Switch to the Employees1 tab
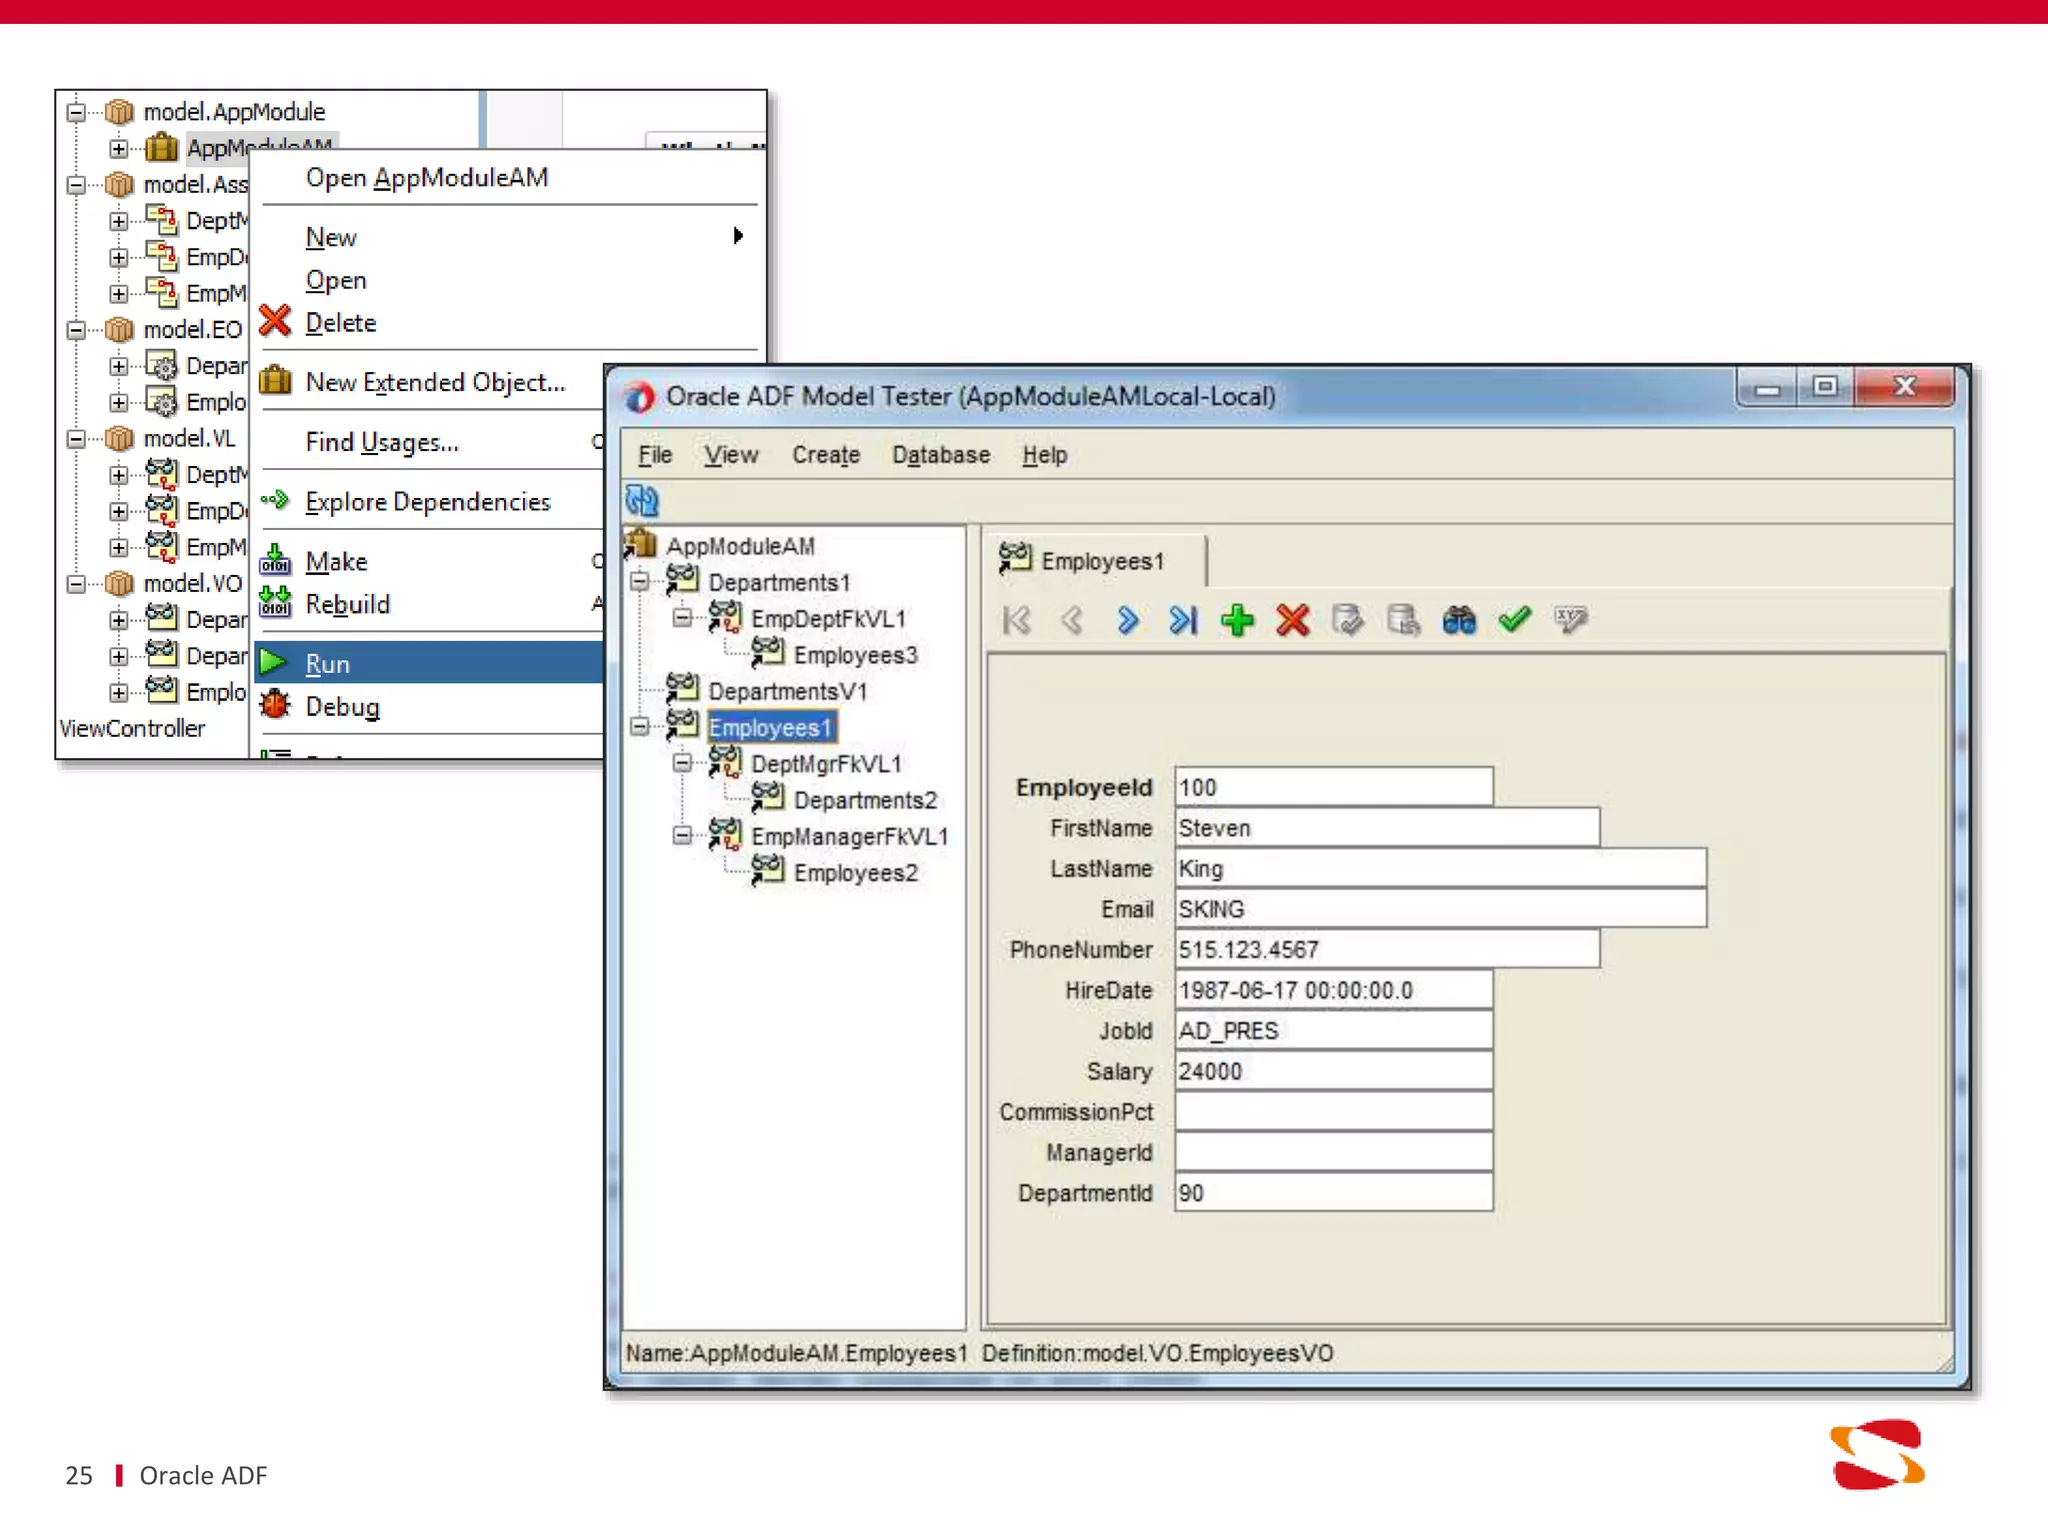Image resolution: width=2048 pixels, height=1536 pixels. 1100,560
